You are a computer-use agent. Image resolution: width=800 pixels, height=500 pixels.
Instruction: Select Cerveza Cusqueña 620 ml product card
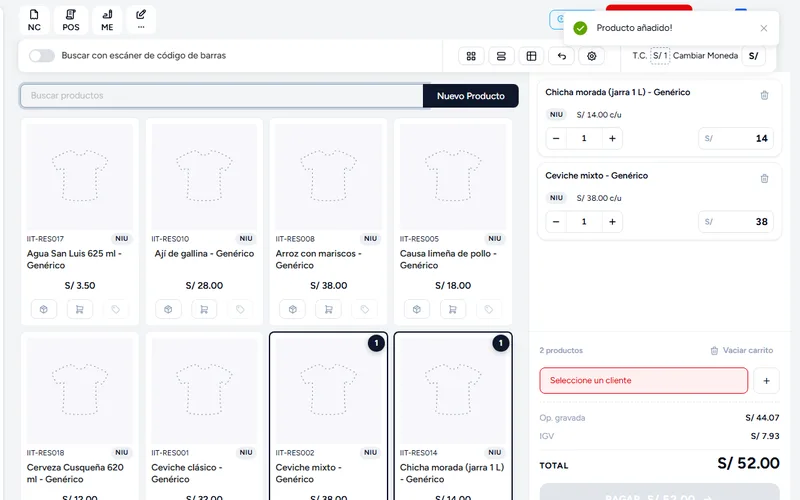80,416
